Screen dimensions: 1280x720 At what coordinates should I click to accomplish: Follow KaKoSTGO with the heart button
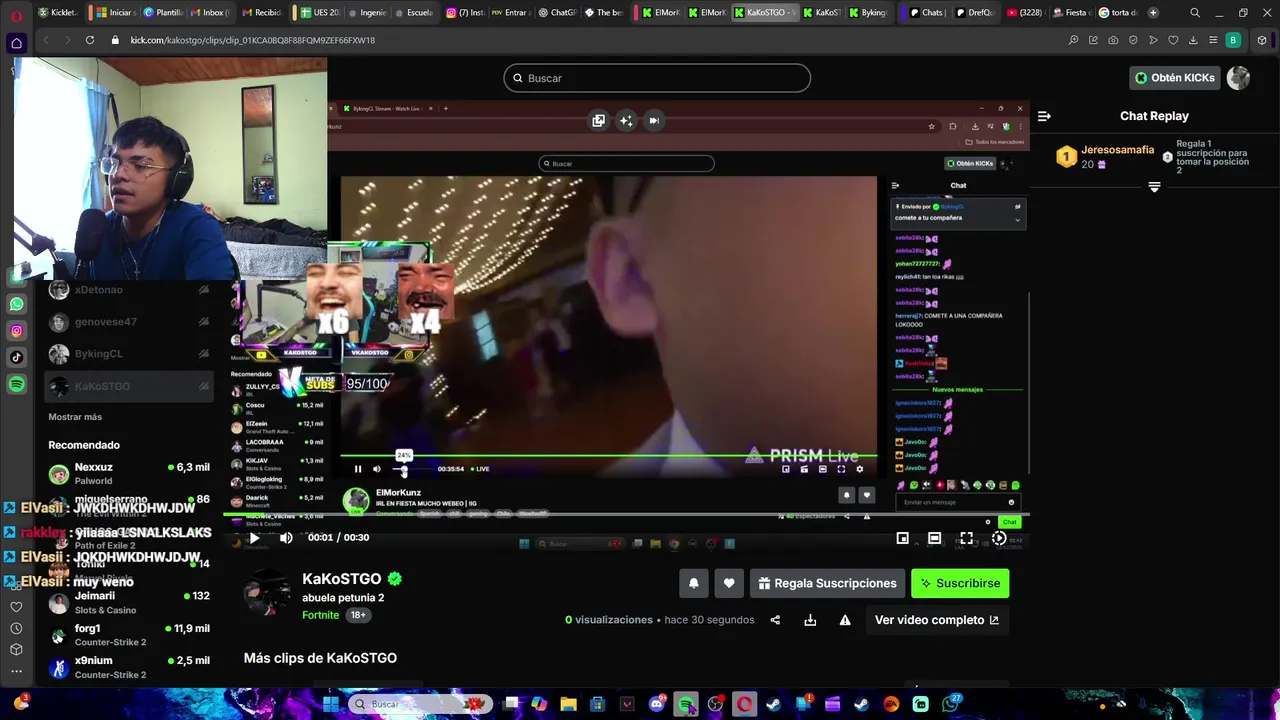tap(729, 583)
